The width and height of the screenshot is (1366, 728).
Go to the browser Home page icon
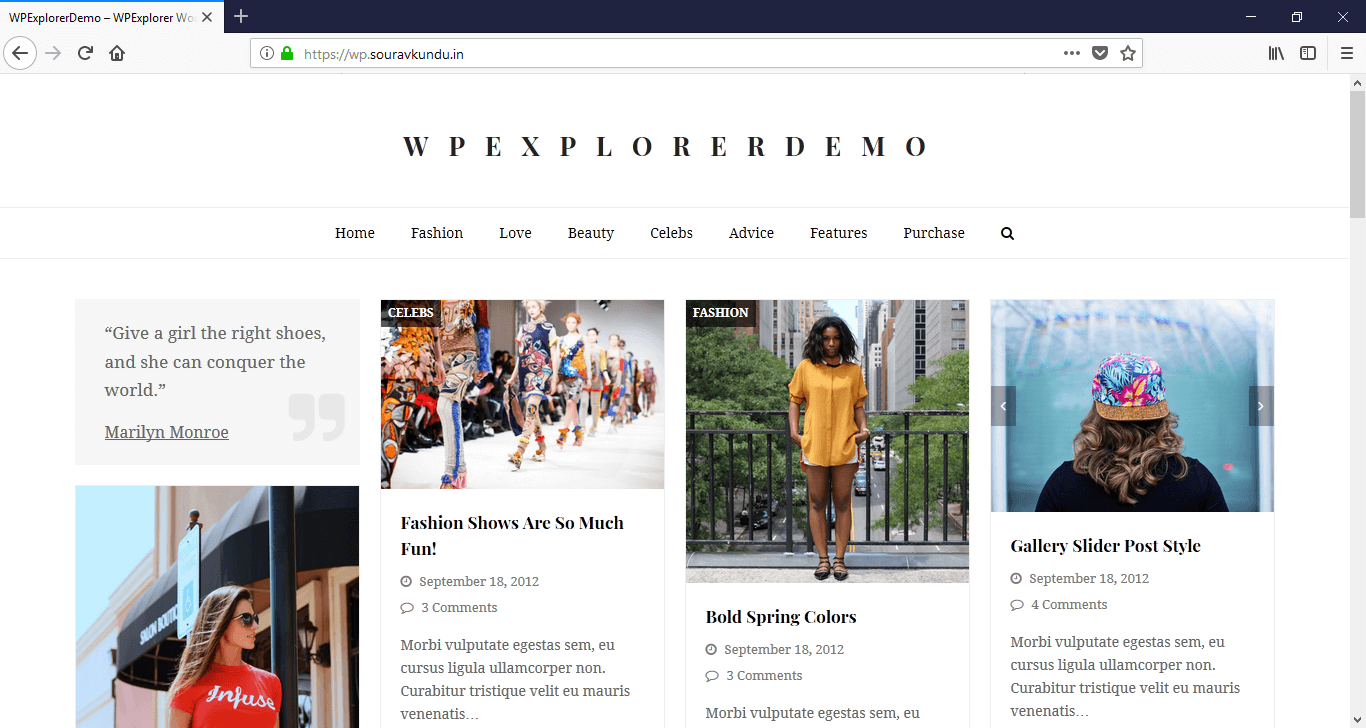coord(117,53)
